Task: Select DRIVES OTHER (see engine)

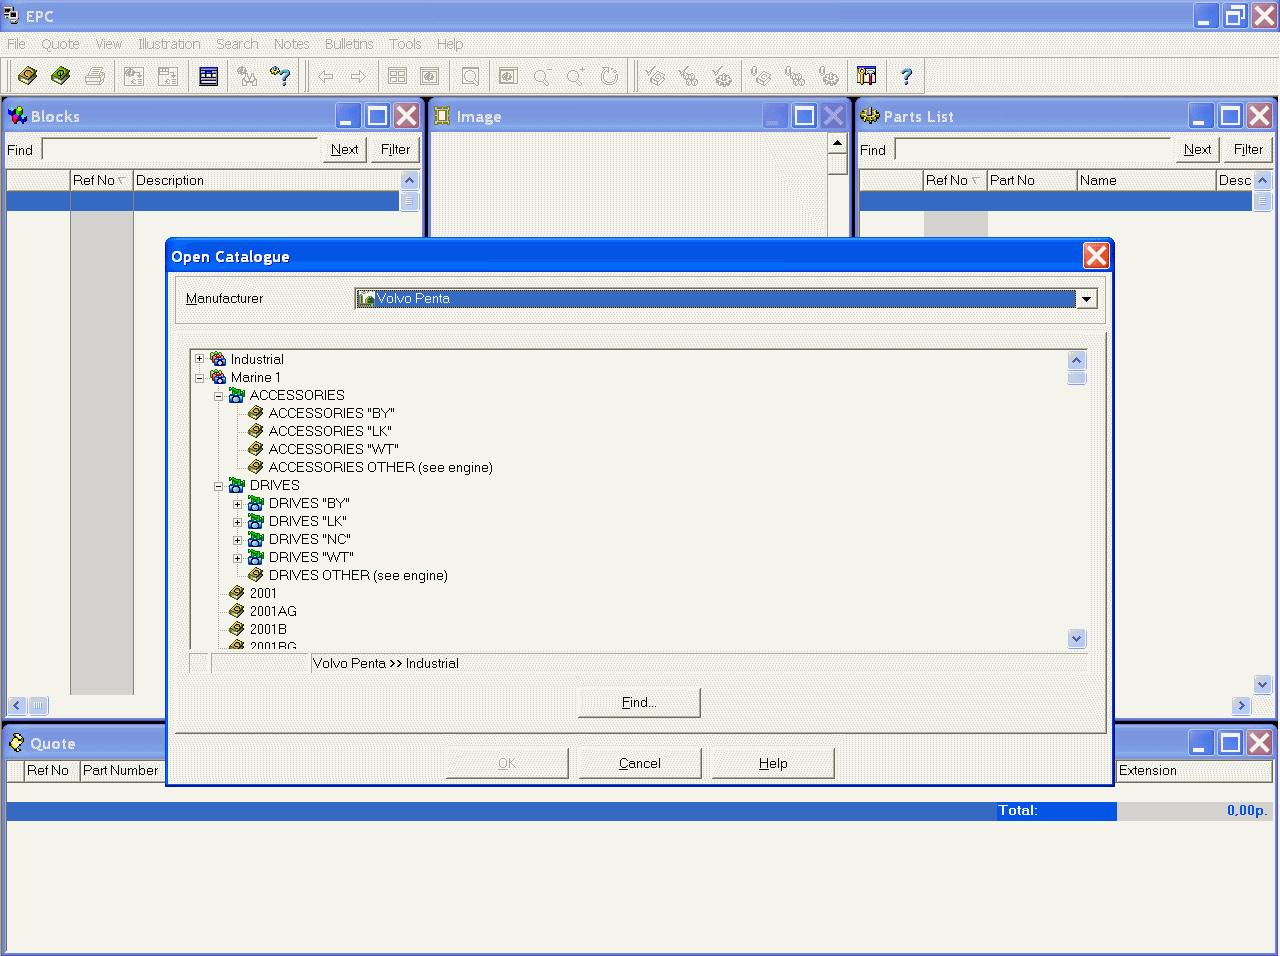Action: [358, 575]
